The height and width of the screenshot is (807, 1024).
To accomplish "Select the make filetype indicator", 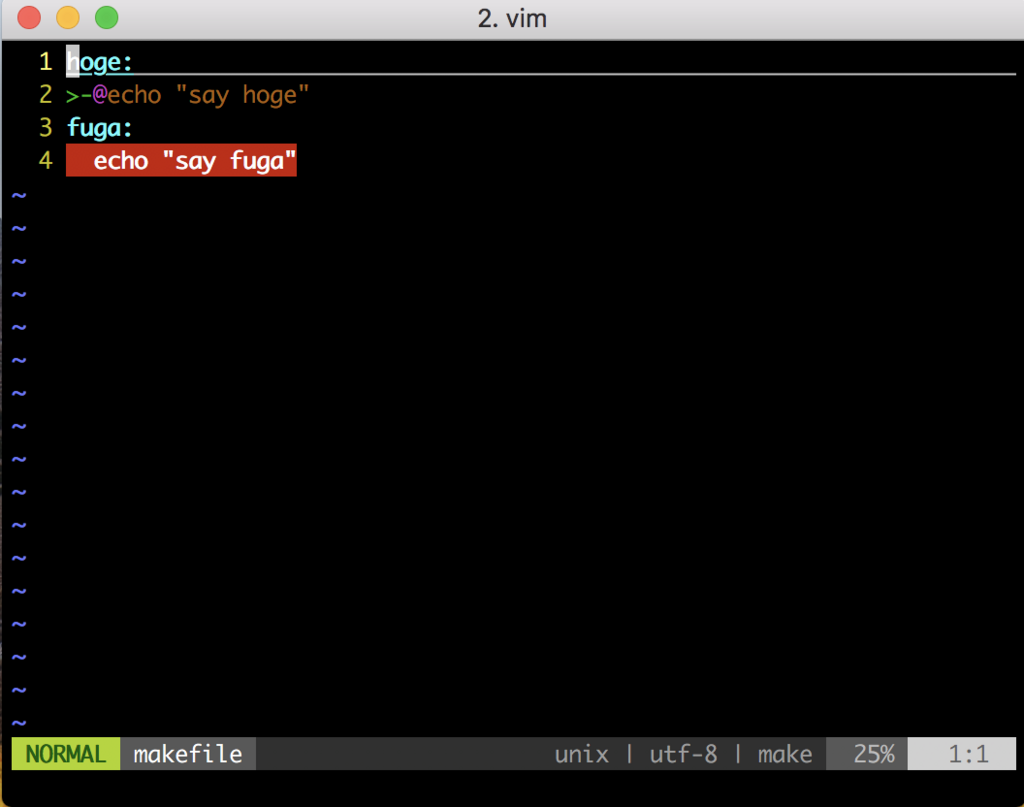I will pos(784,754).
